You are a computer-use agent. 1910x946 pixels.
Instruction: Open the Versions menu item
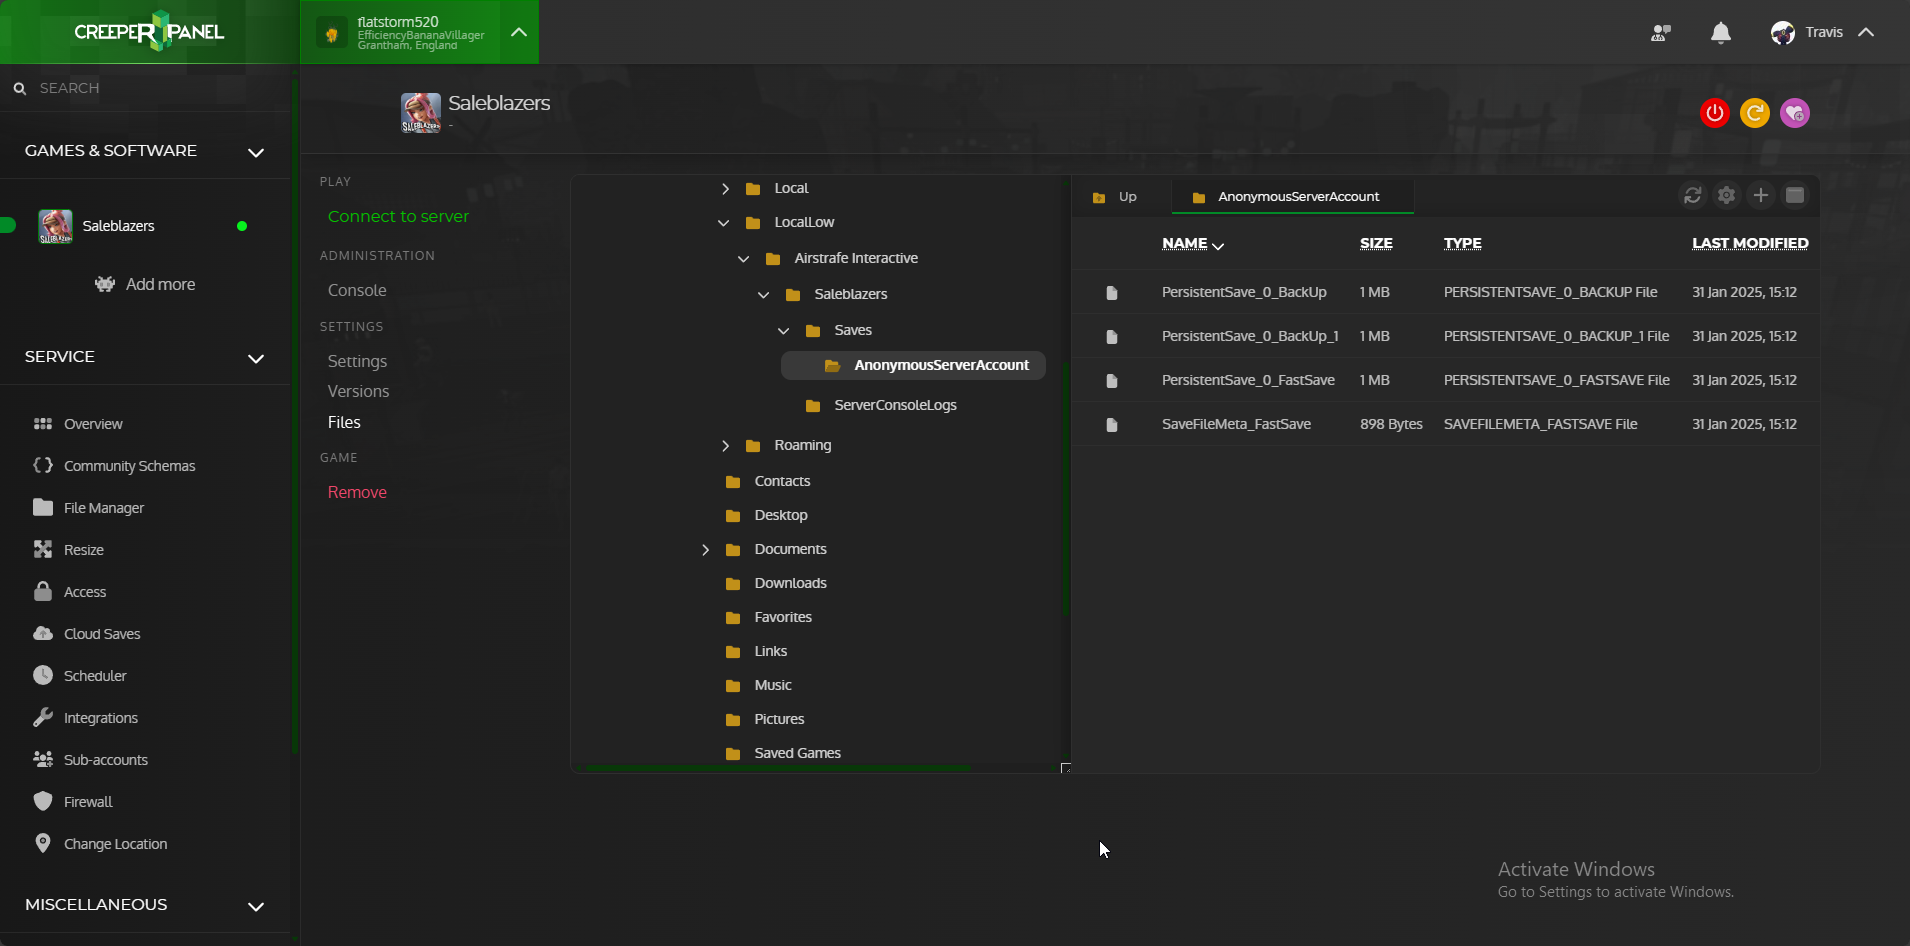tap(358, 391)
